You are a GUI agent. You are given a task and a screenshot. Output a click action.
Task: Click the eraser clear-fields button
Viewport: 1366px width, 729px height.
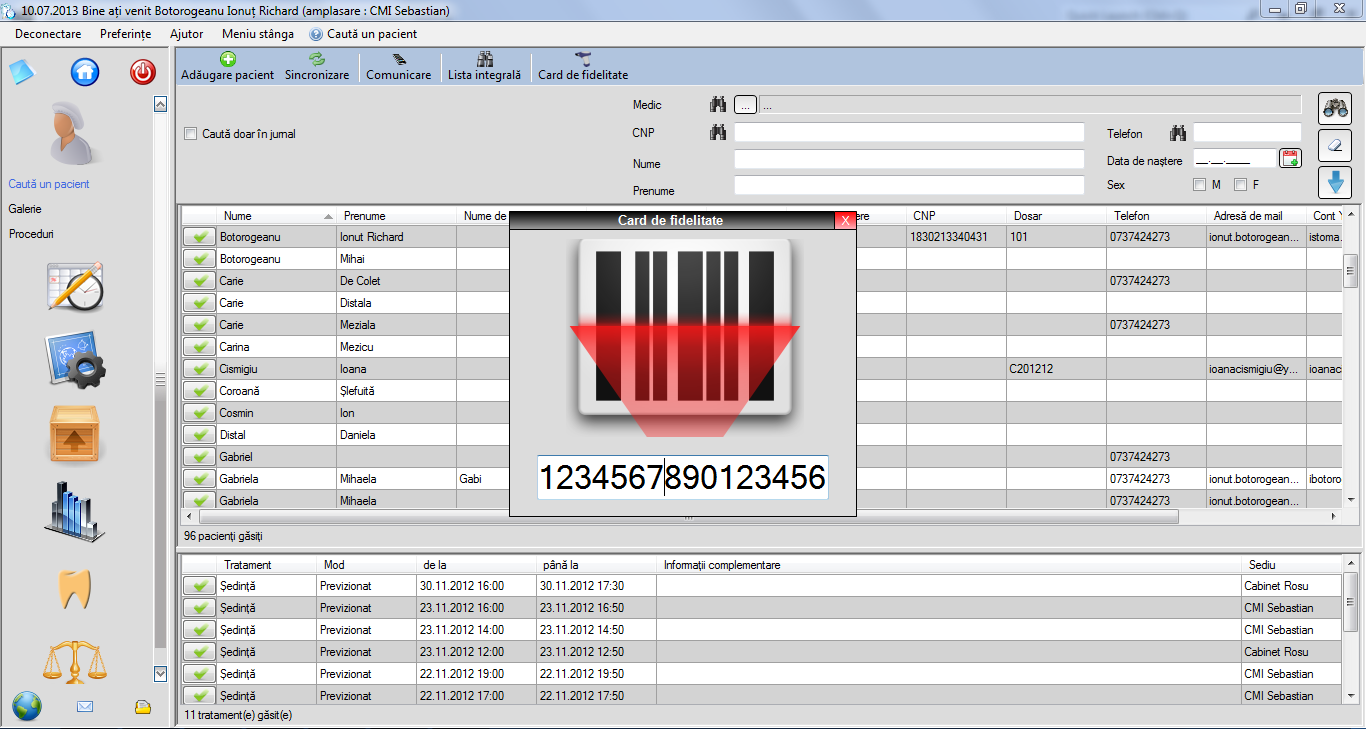point(1335,145)
